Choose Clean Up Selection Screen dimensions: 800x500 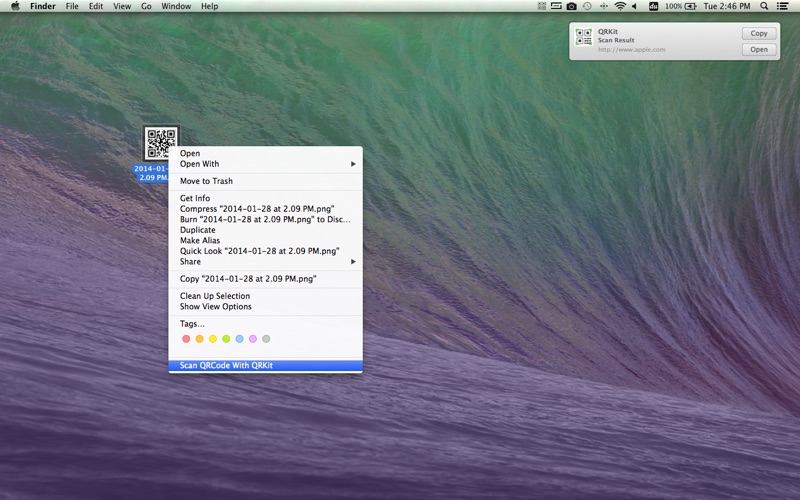(x=265, y=296)
